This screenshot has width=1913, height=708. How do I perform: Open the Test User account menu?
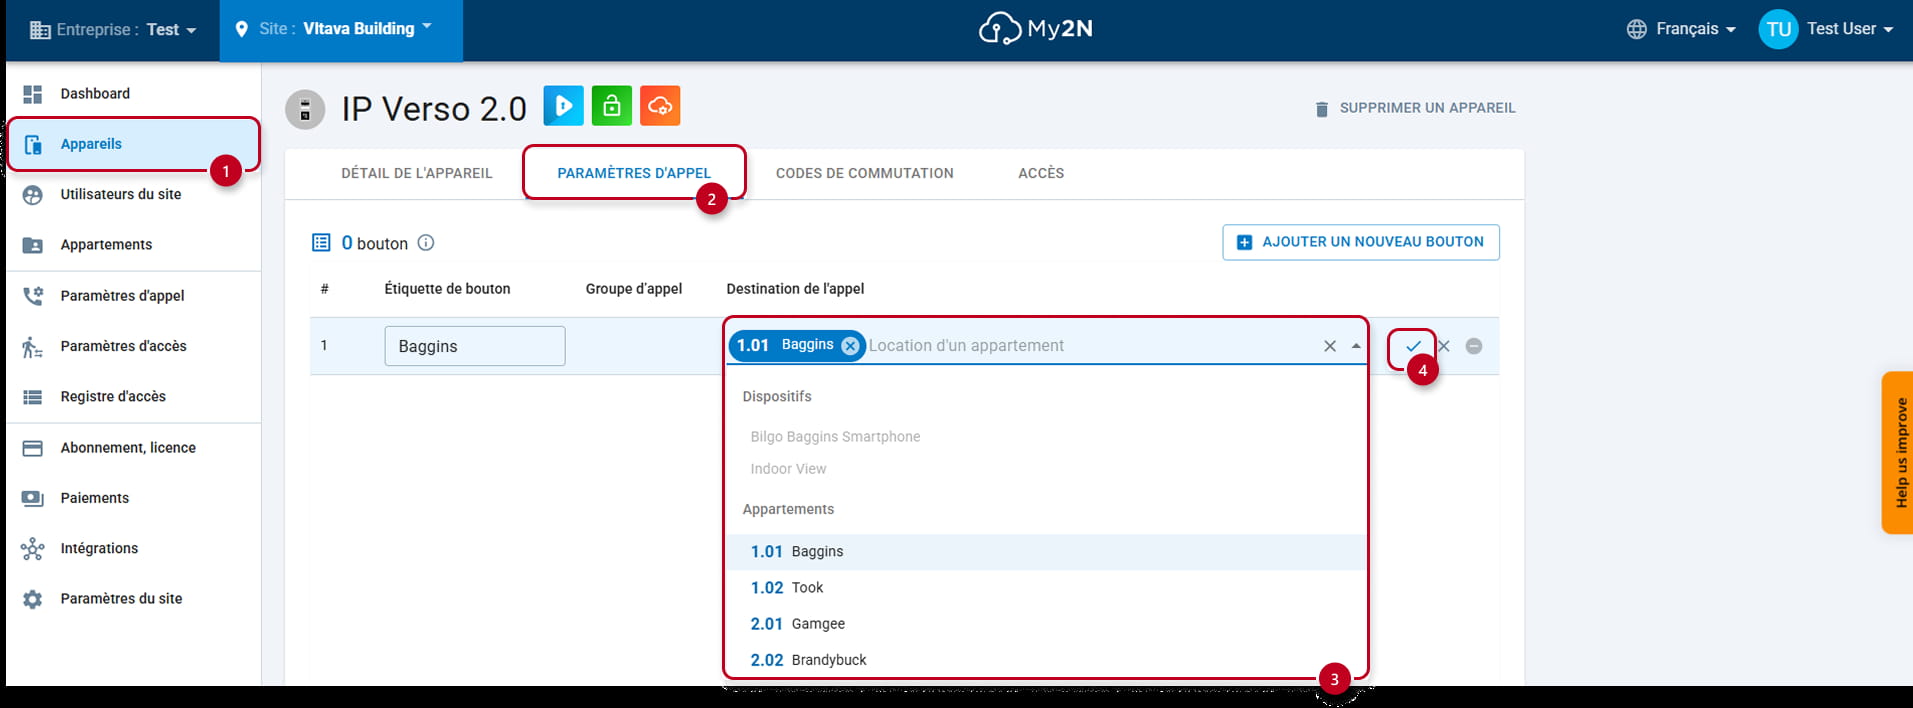(1850, 29)
